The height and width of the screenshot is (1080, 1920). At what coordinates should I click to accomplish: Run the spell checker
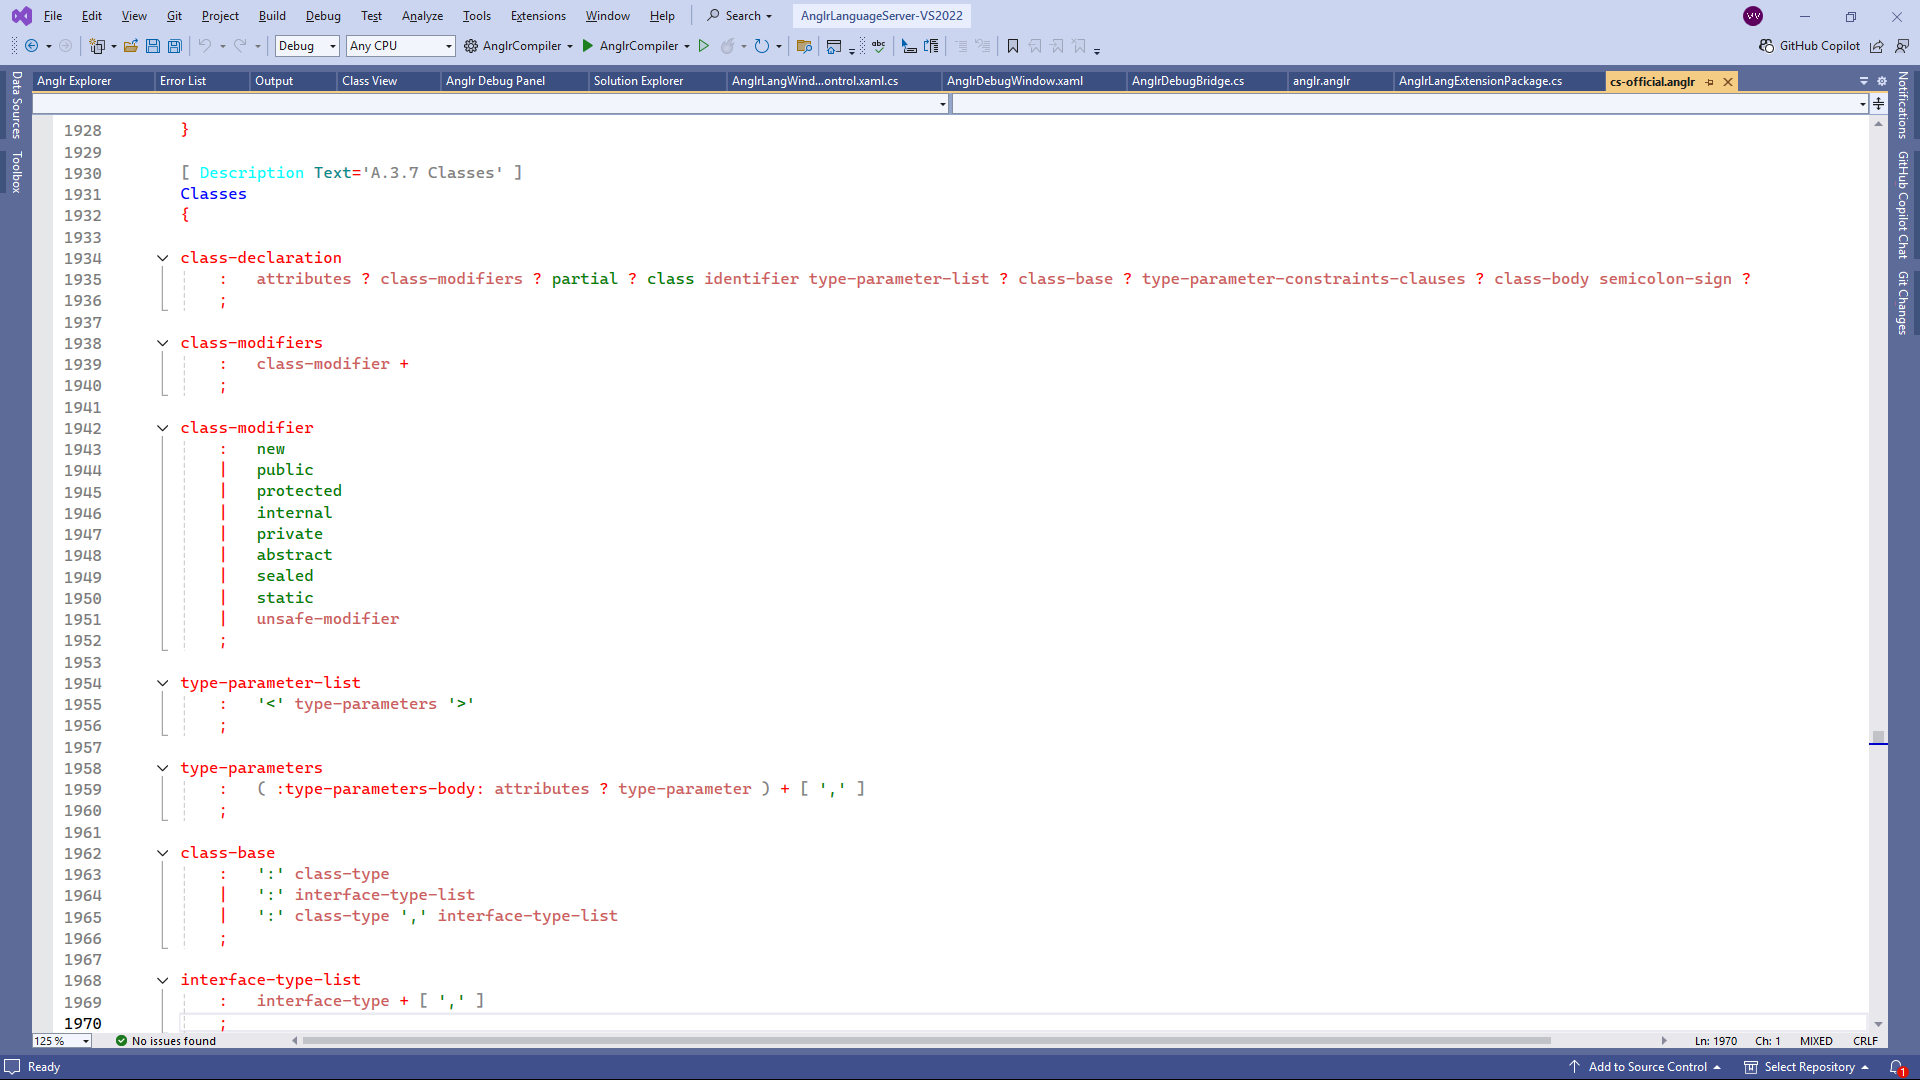877,46
